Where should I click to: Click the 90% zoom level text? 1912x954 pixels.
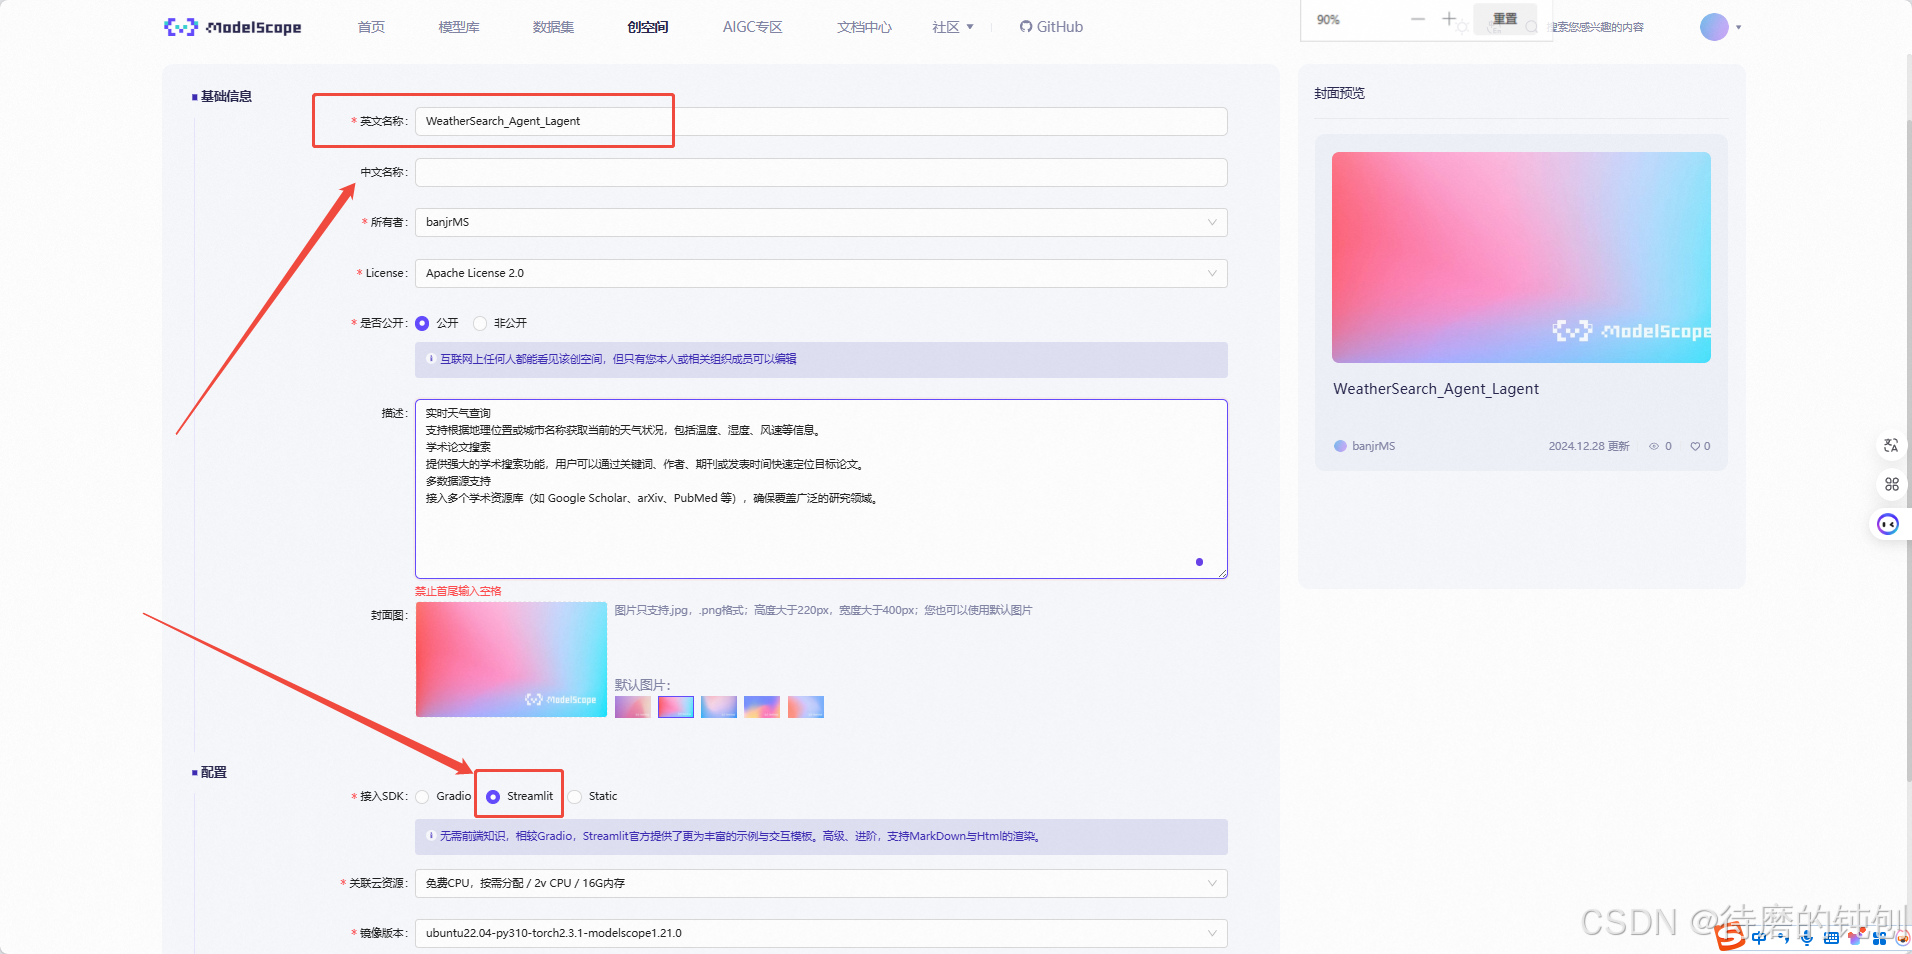(x=1328, y=20)
